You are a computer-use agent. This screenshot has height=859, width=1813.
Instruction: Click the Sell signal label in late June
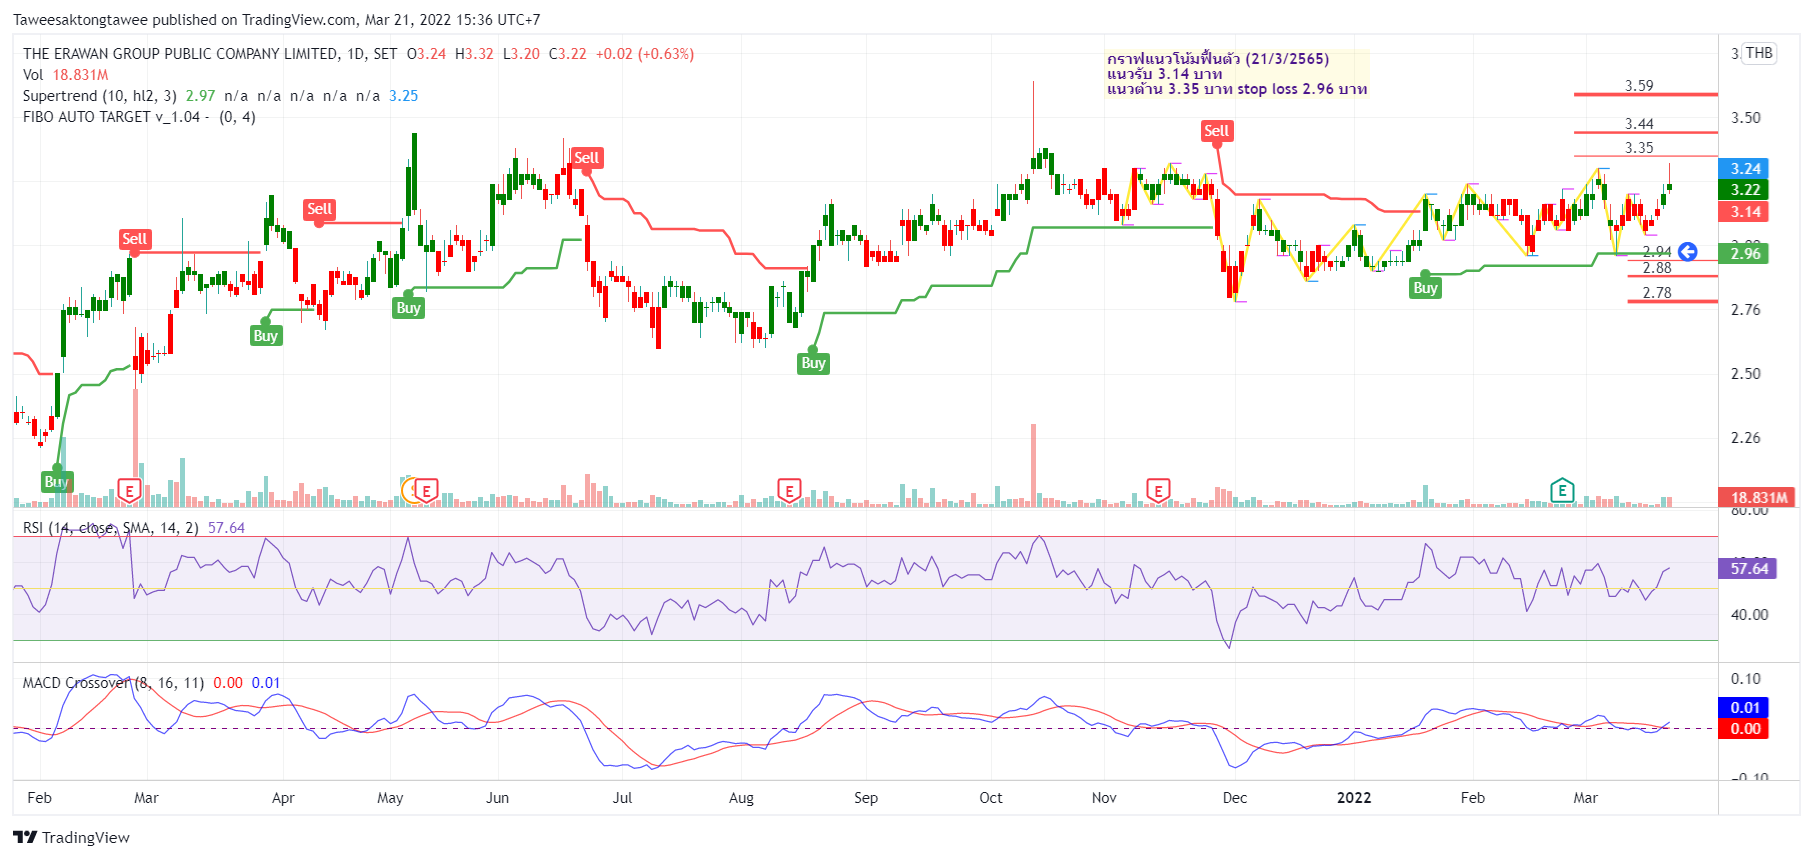(586, 158)
